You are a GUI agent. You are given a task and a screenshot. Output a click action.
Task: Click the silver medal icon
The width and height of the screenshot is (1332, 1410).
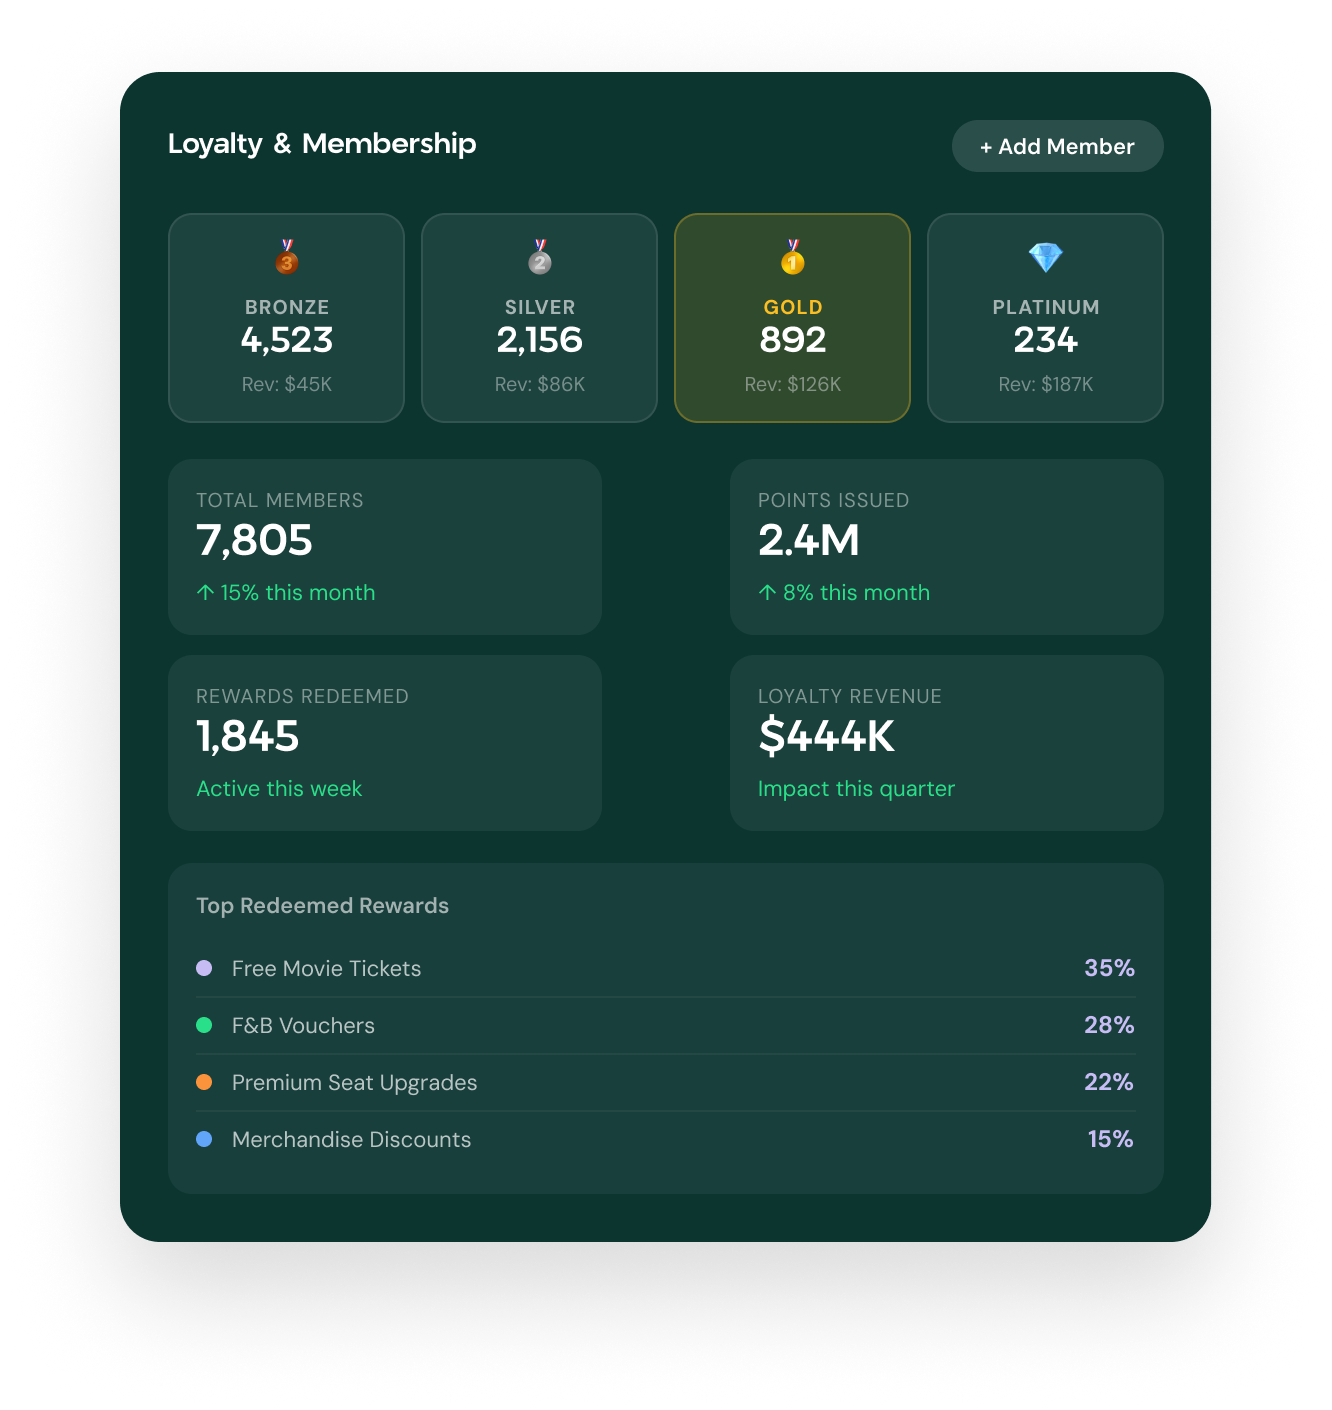coord(540,258)
